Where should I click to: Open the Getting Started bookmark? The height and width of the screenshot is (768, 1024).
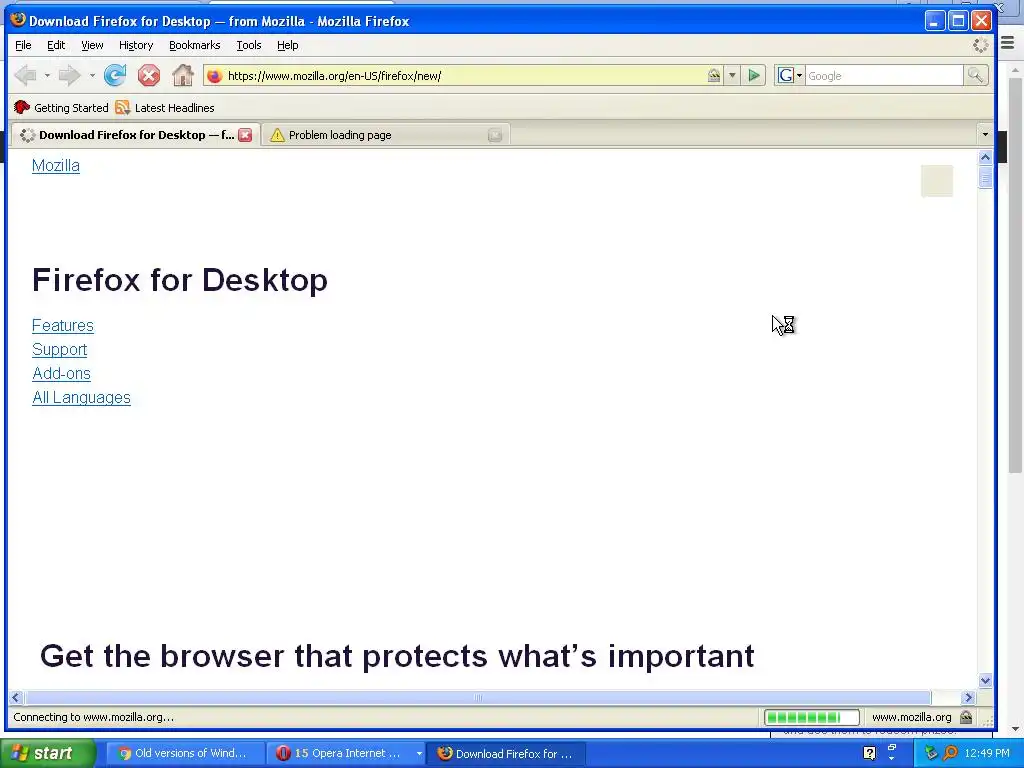(x=61, y=108)
